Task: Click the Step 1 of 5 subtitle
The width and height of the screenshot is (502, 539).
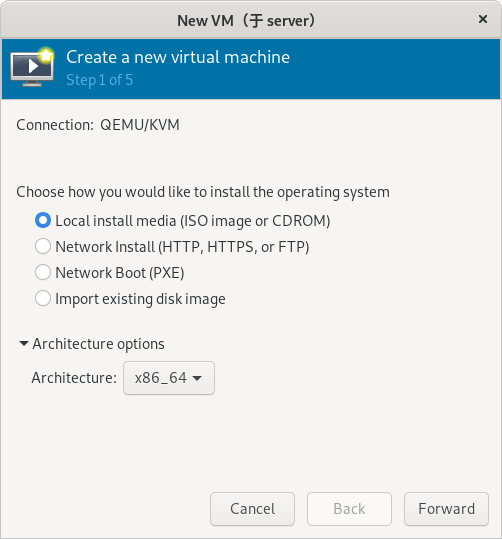Action: [x=100, y=80]
